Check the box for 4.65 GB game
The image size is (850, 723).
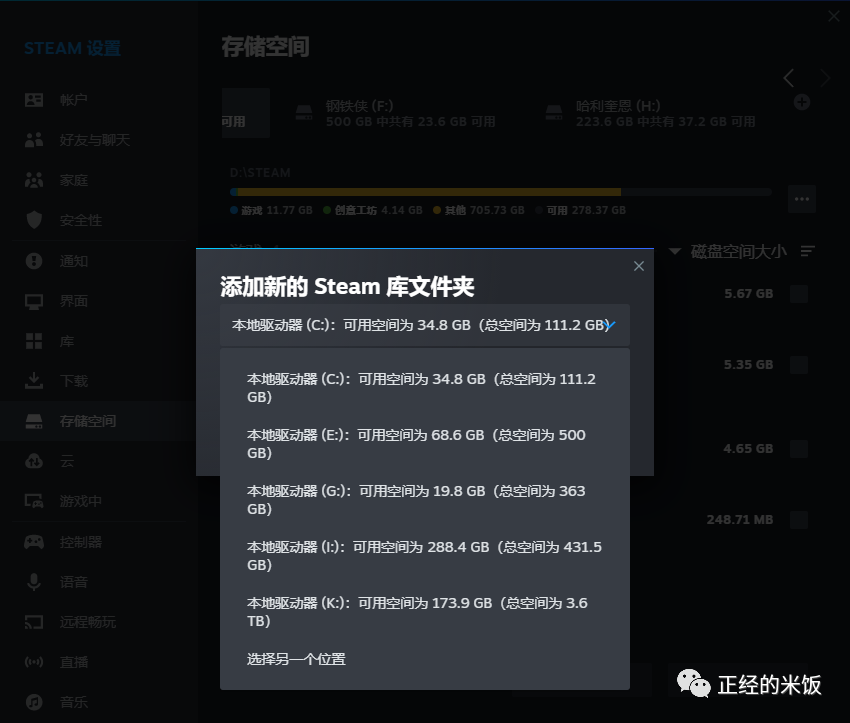(x=799, y=449)
